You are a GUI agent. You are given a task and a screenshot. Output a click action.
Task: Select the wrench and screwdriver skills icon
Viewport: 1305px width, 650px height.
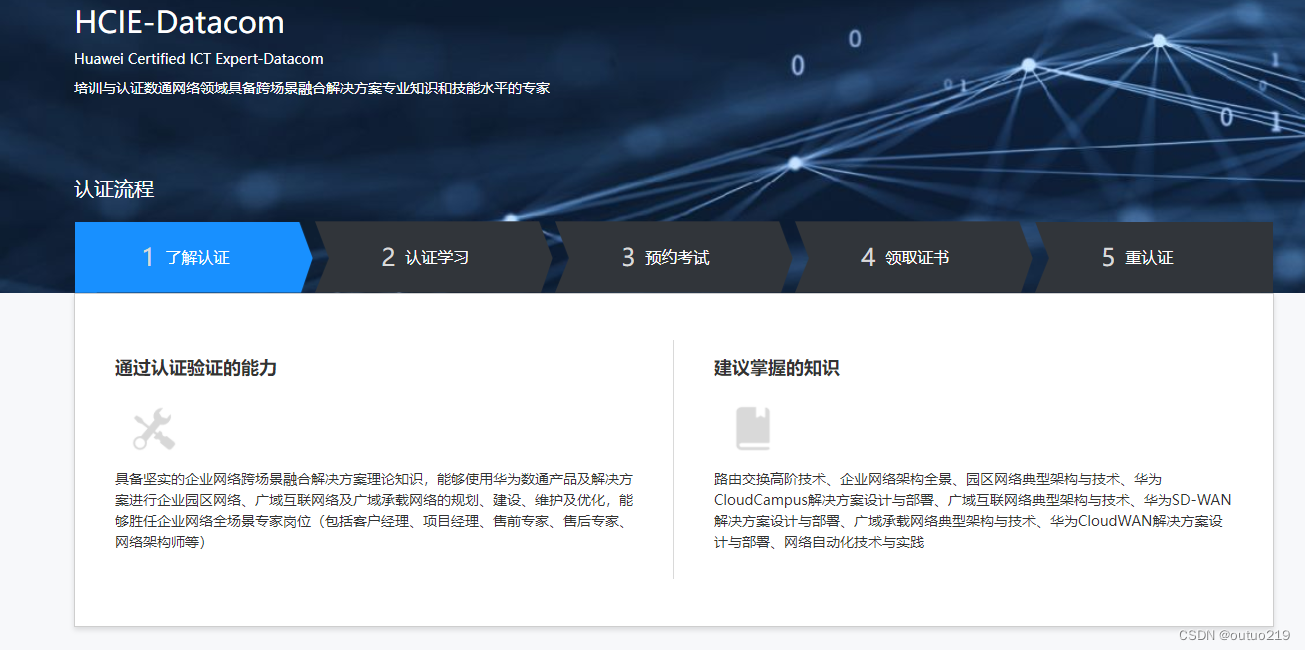[155, 428]
